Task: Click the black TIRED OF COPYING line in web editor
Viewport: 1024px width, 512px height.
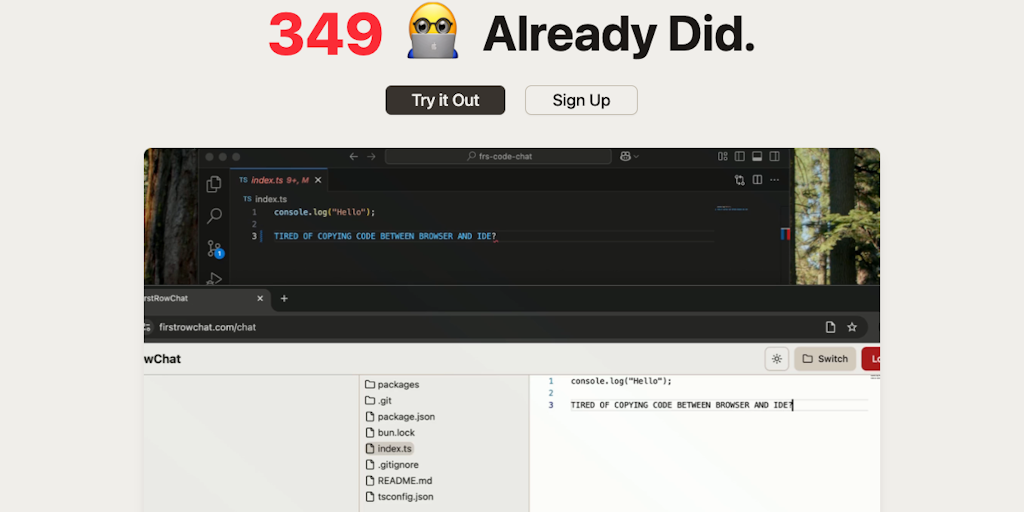Action: coord(682,405)
